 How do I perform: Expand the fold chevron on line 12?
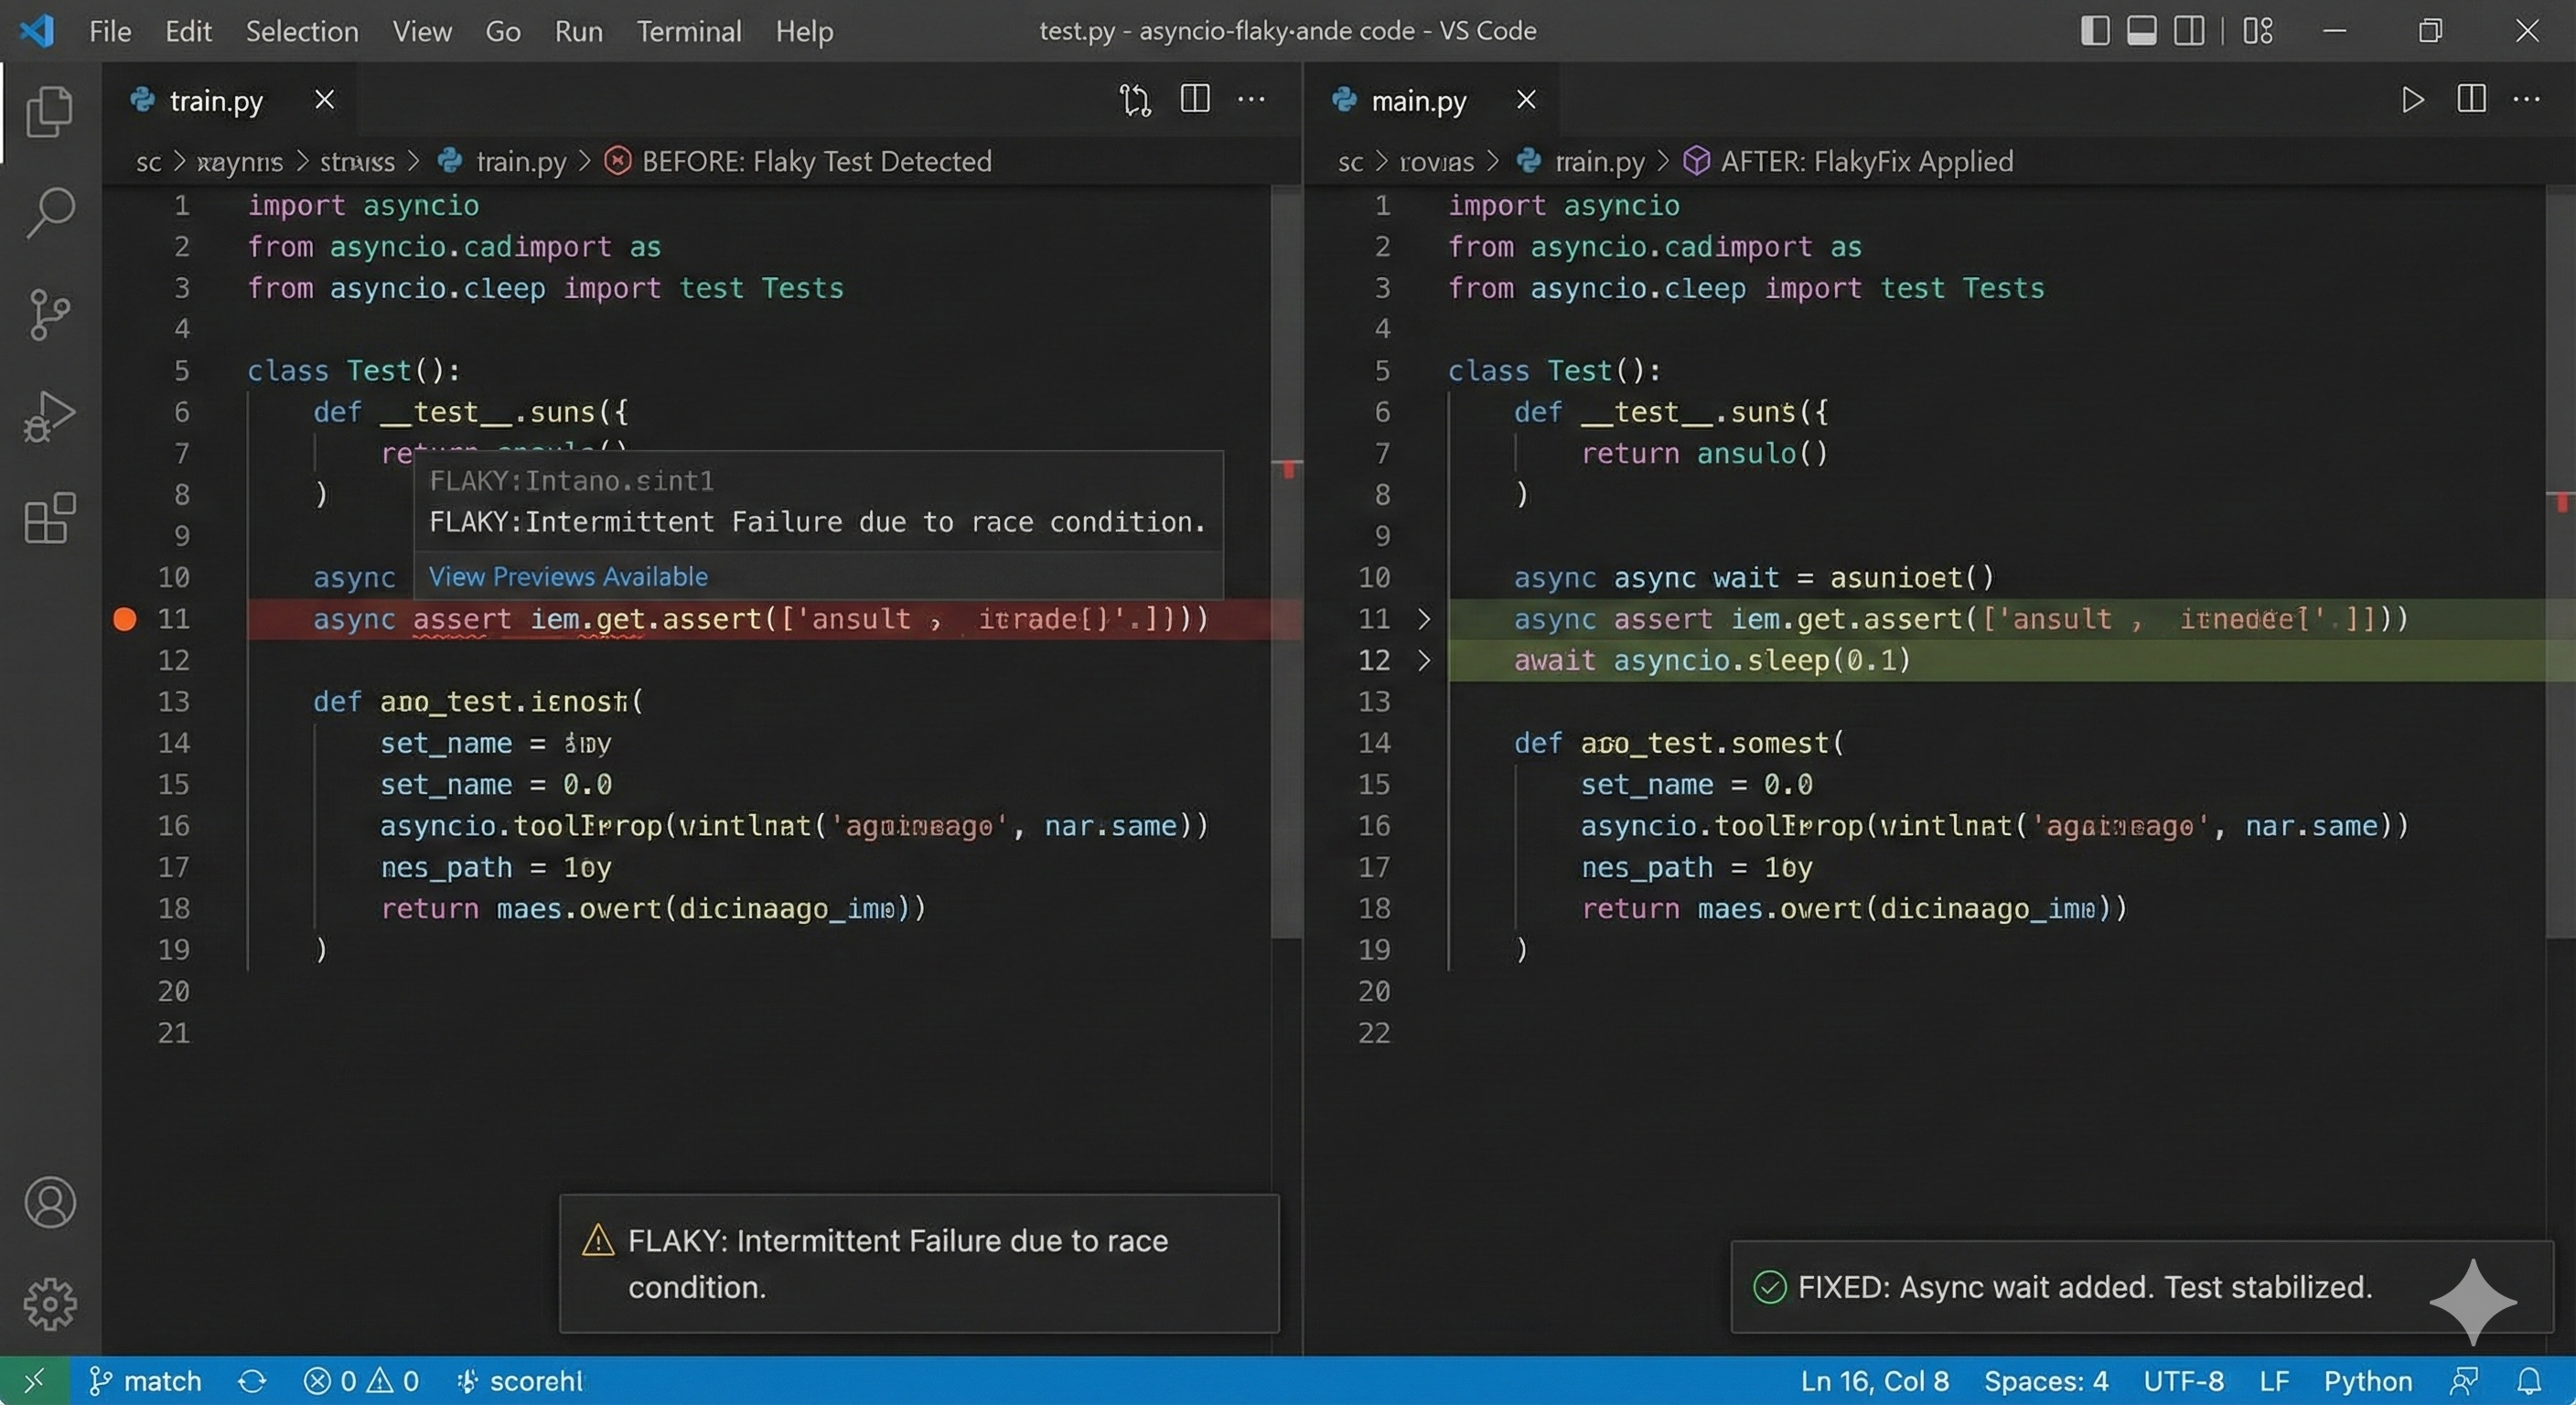click(x=1424, y=660)
